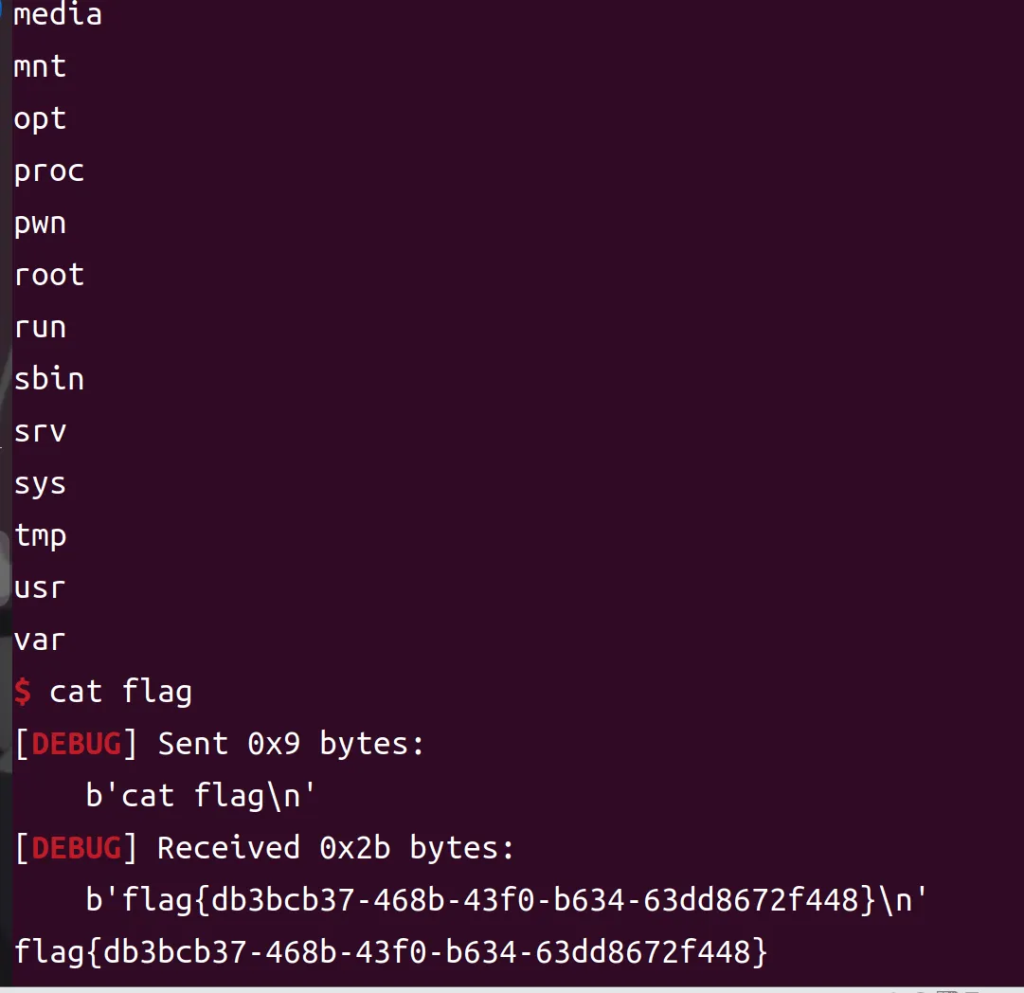Click the "sys" directory entry
Screen dimensions: 1024x993
[40, 483]
